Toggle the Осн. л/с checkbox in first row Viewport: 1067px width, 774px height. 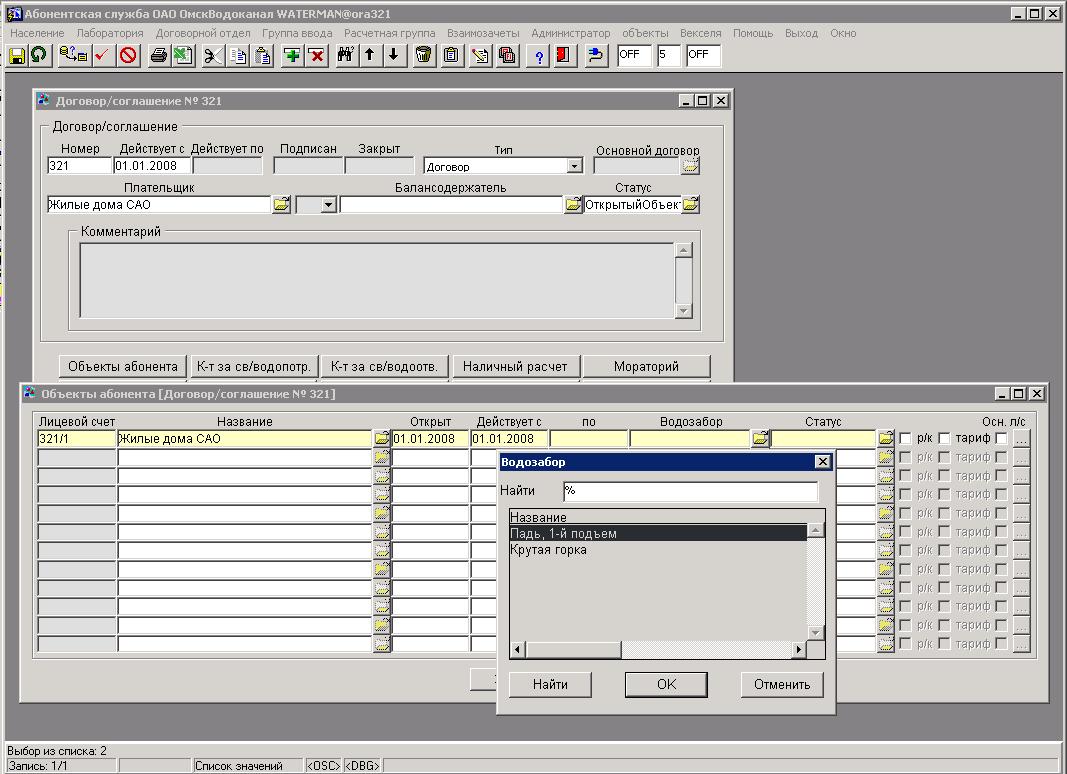tap(1001, 439)
